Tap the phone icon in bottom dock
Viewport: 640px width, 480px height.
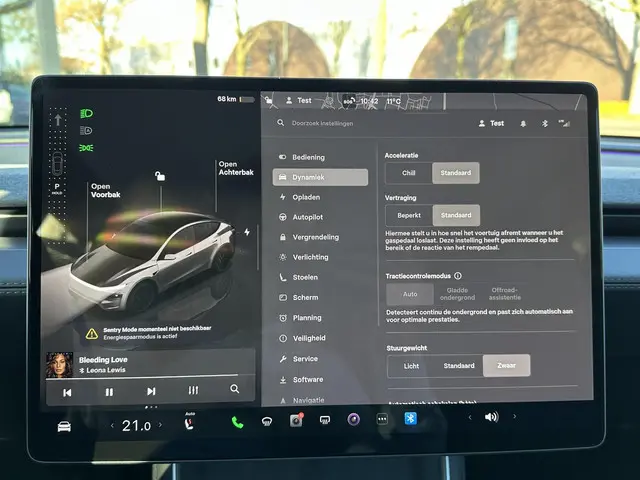(x=237, y=422)
